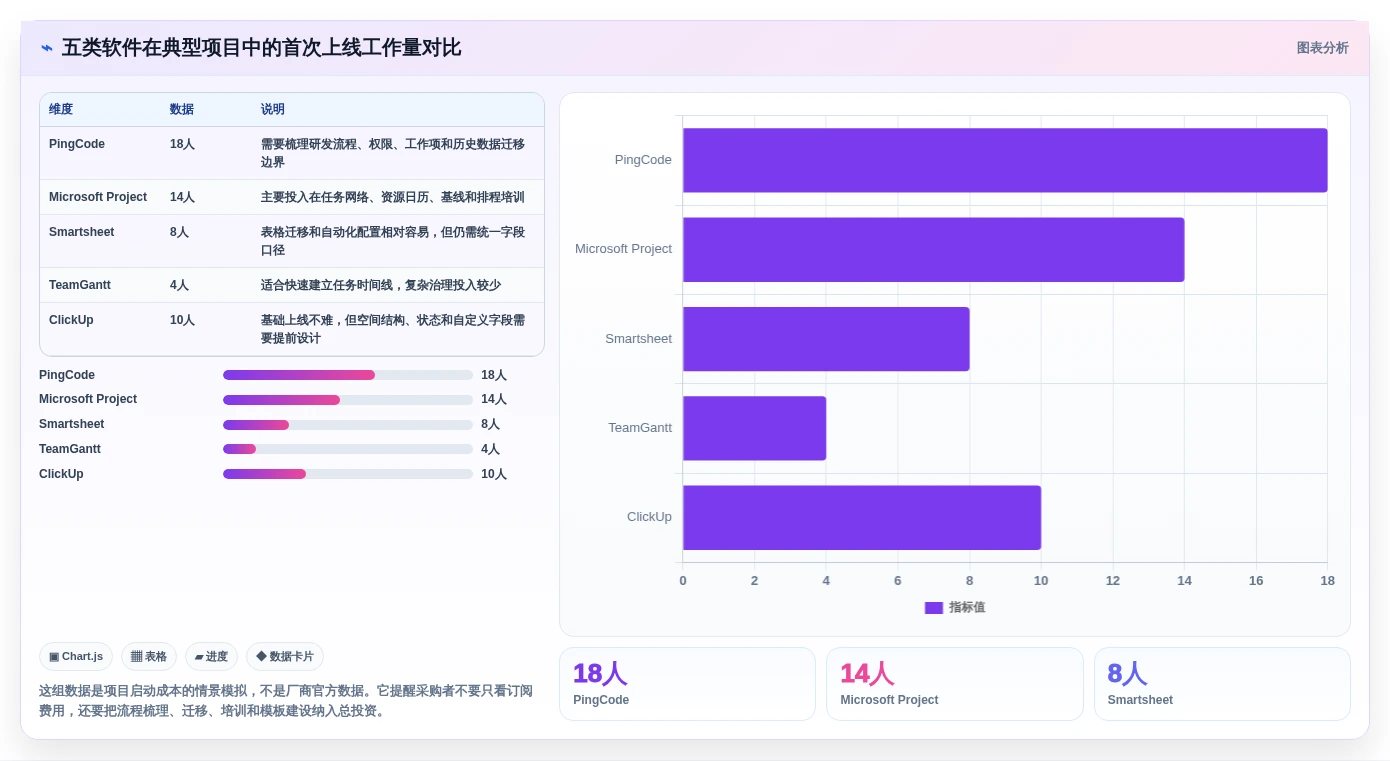Viewport: 1390px width, 761px height.
Task: Click the Microsoft Project bar in chart
Action: (x=933, y=249)
